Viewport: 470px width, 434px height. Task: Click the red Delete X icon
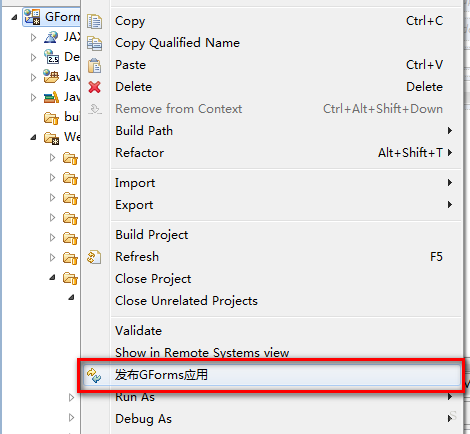(94, 87)
